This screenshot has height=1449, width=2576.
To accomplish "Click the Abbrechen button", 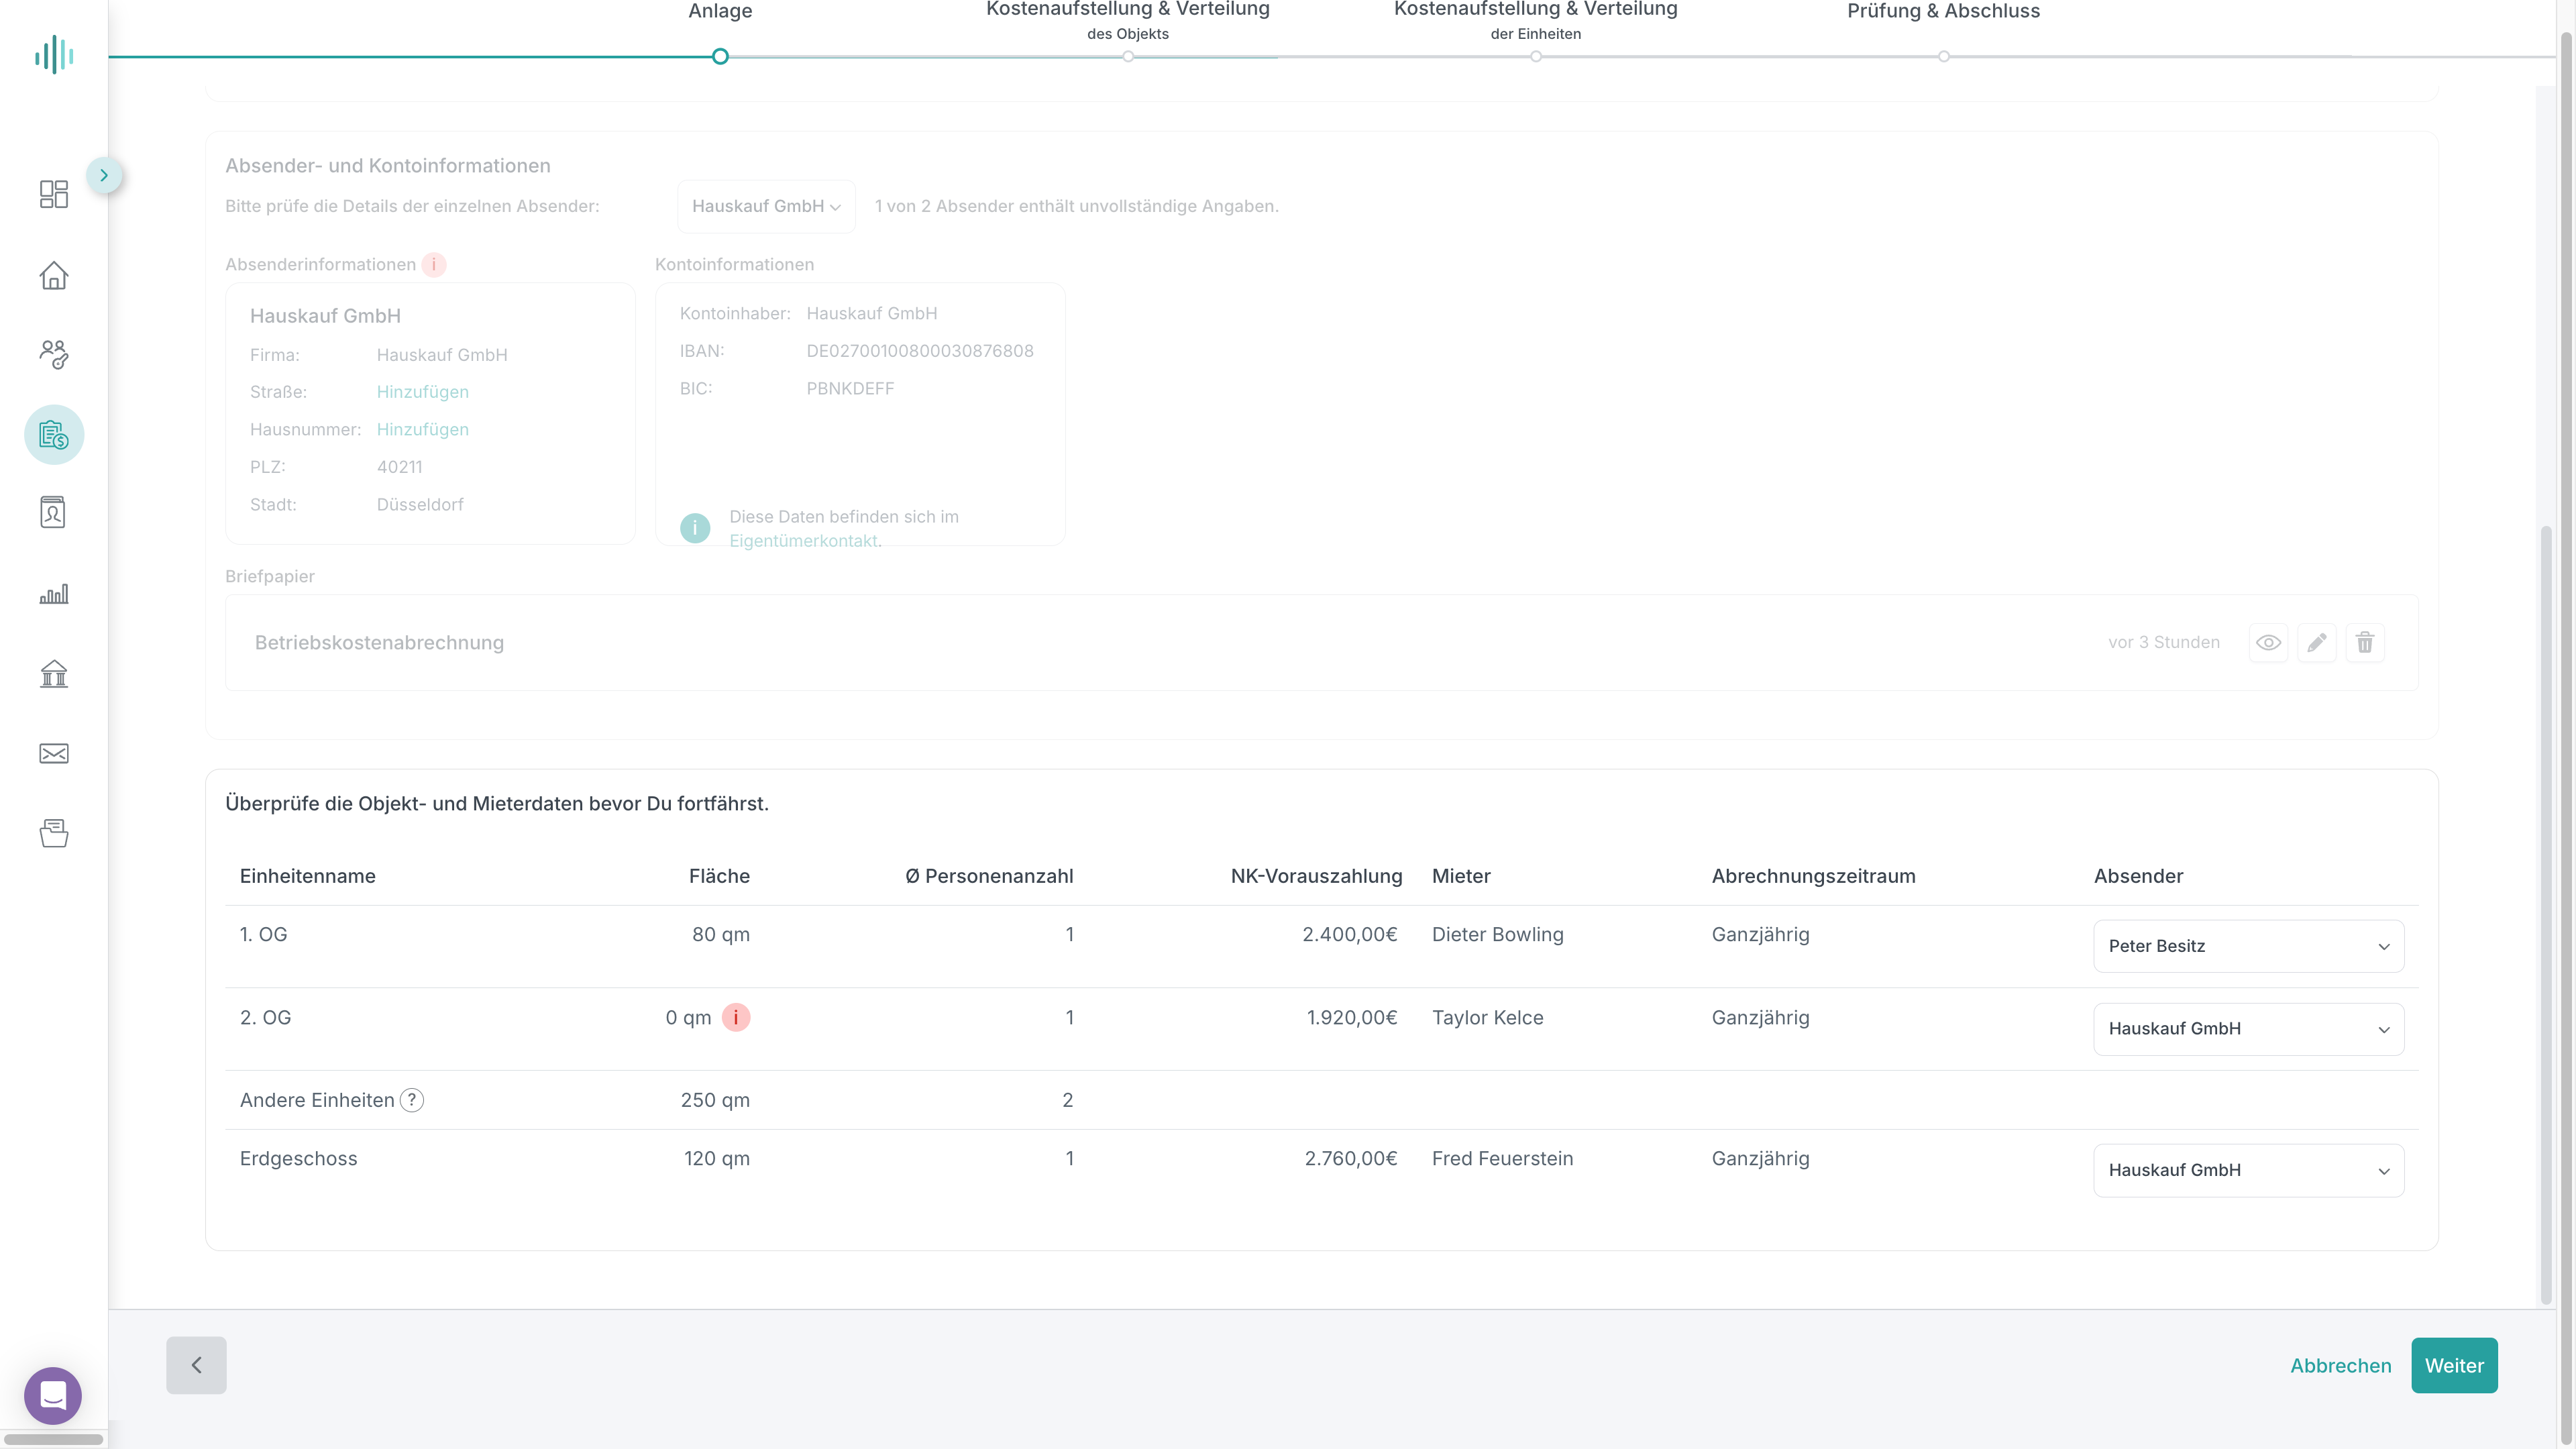I will 2341,1365.
